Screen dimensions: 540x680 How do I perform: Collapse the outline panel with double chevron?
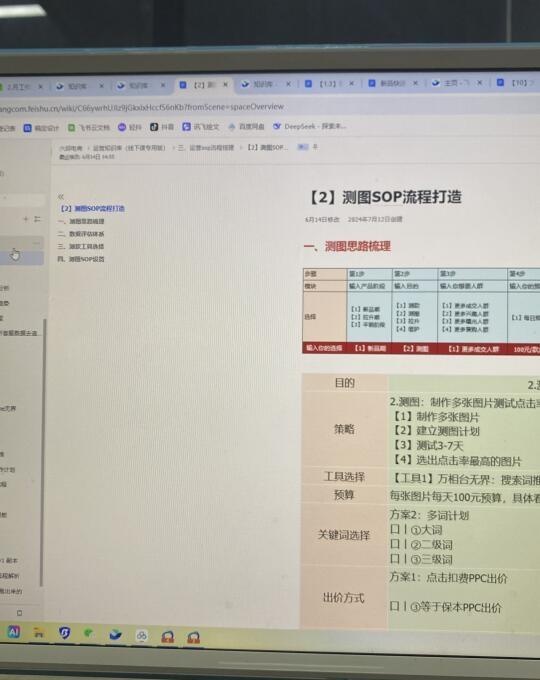[x=61, y=197]
